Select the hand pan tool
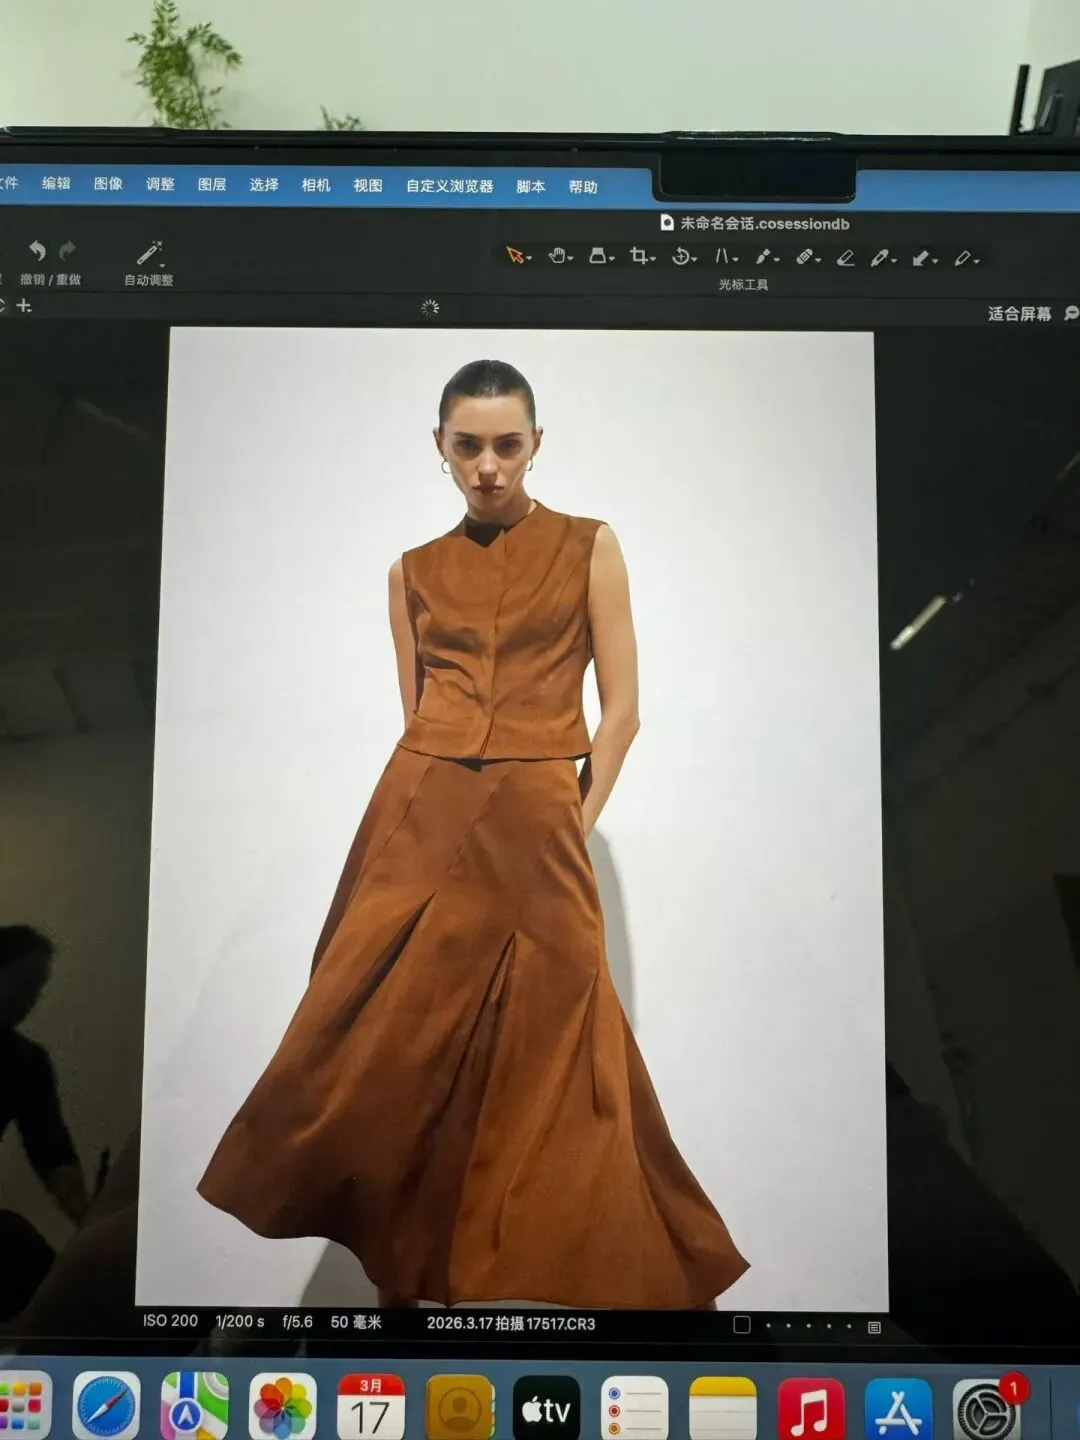The image size is (1080, 1440). (557, 256)
